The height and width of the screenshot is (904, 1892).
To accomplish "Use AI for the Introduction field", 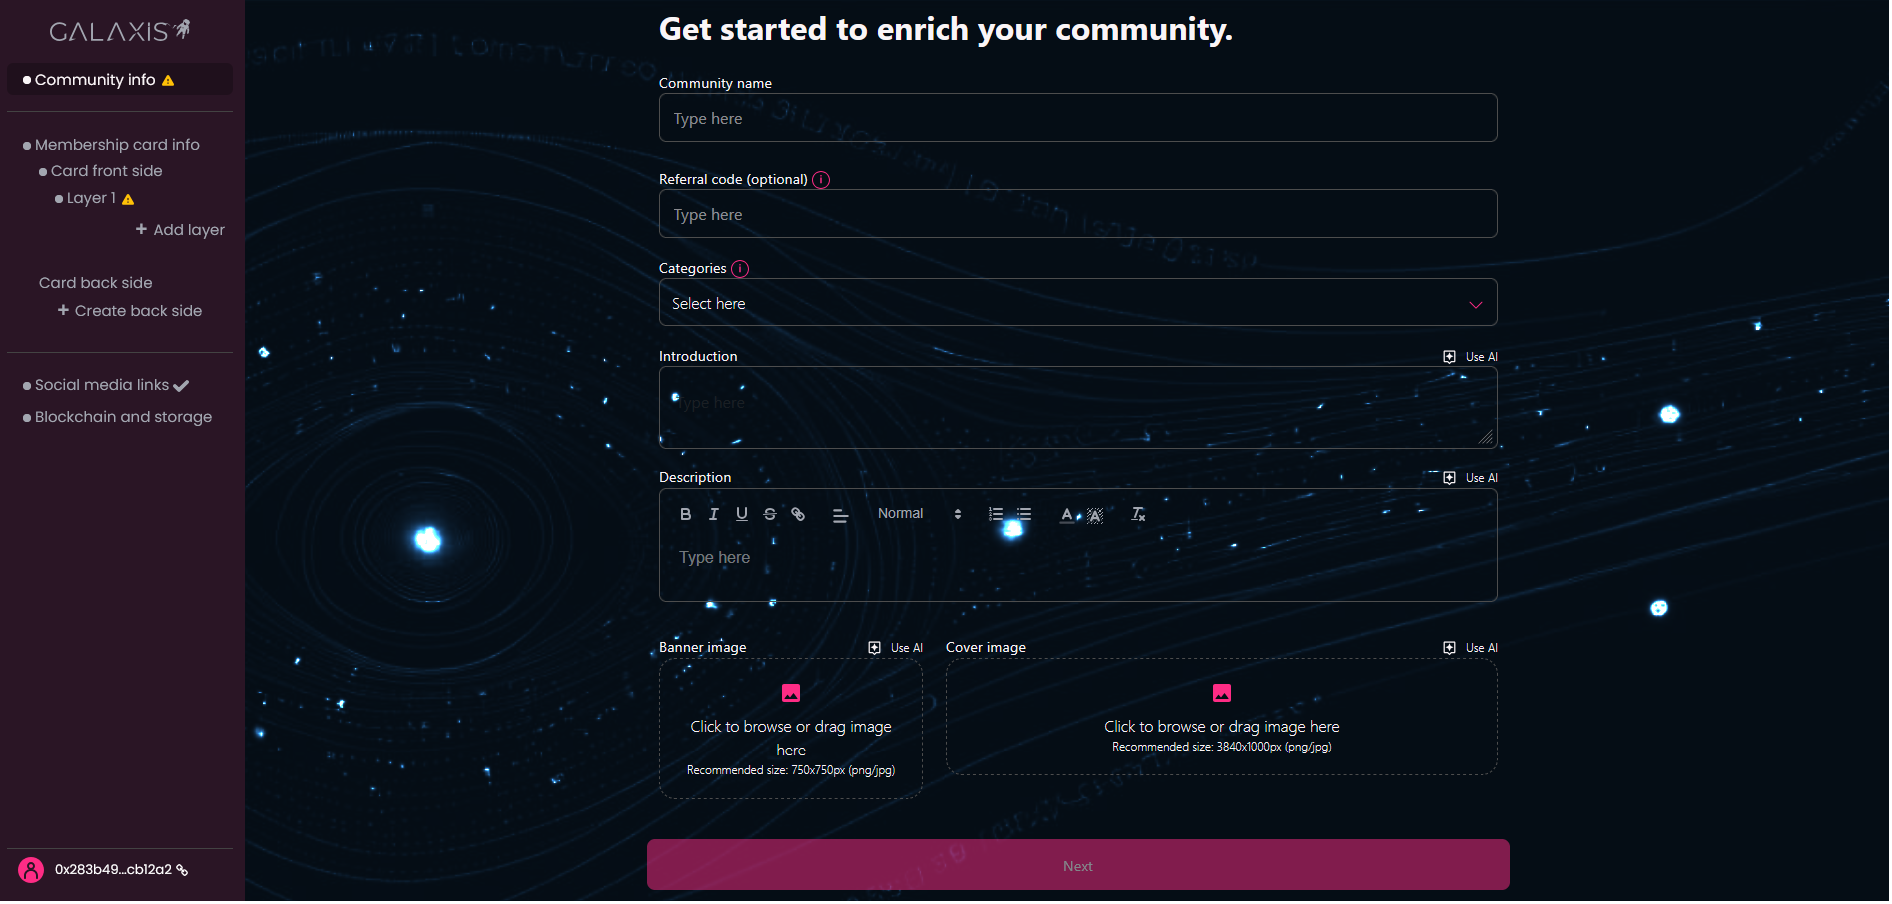I will pyautogui.click(x=1469, y=357).
